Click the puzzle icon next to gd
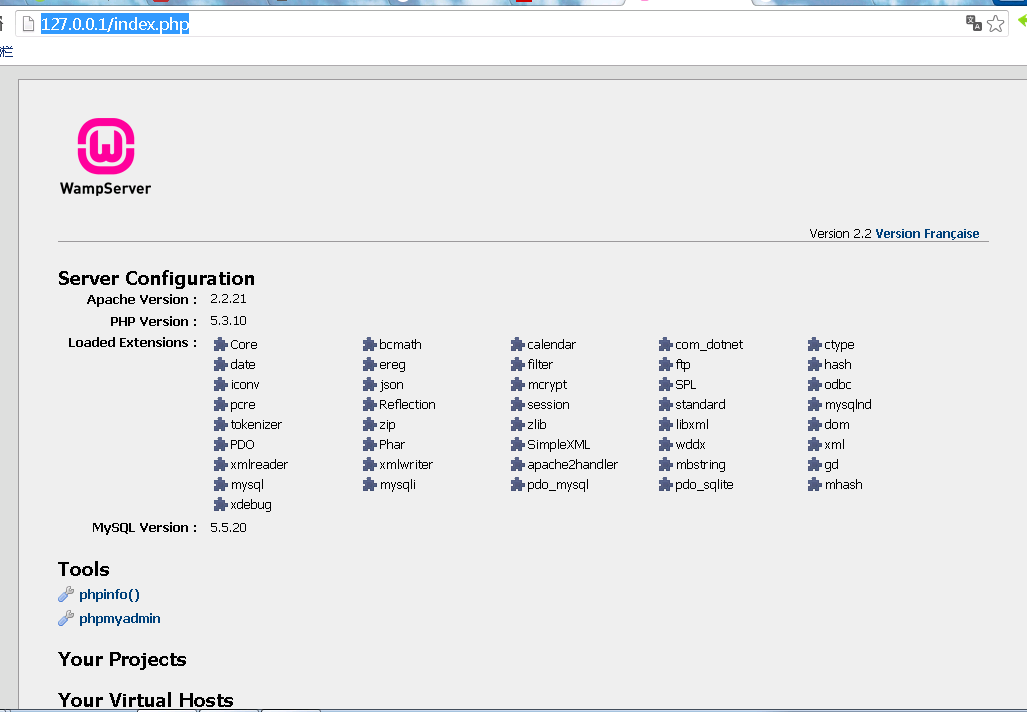The image size is (1027, 712). click(814, 464)
